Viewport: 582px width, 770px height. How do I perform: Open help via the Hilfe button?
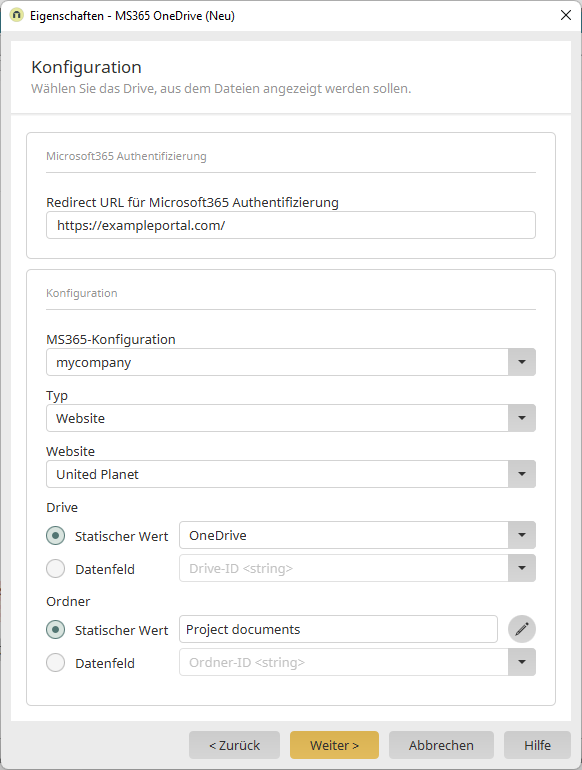click(537, 745)
